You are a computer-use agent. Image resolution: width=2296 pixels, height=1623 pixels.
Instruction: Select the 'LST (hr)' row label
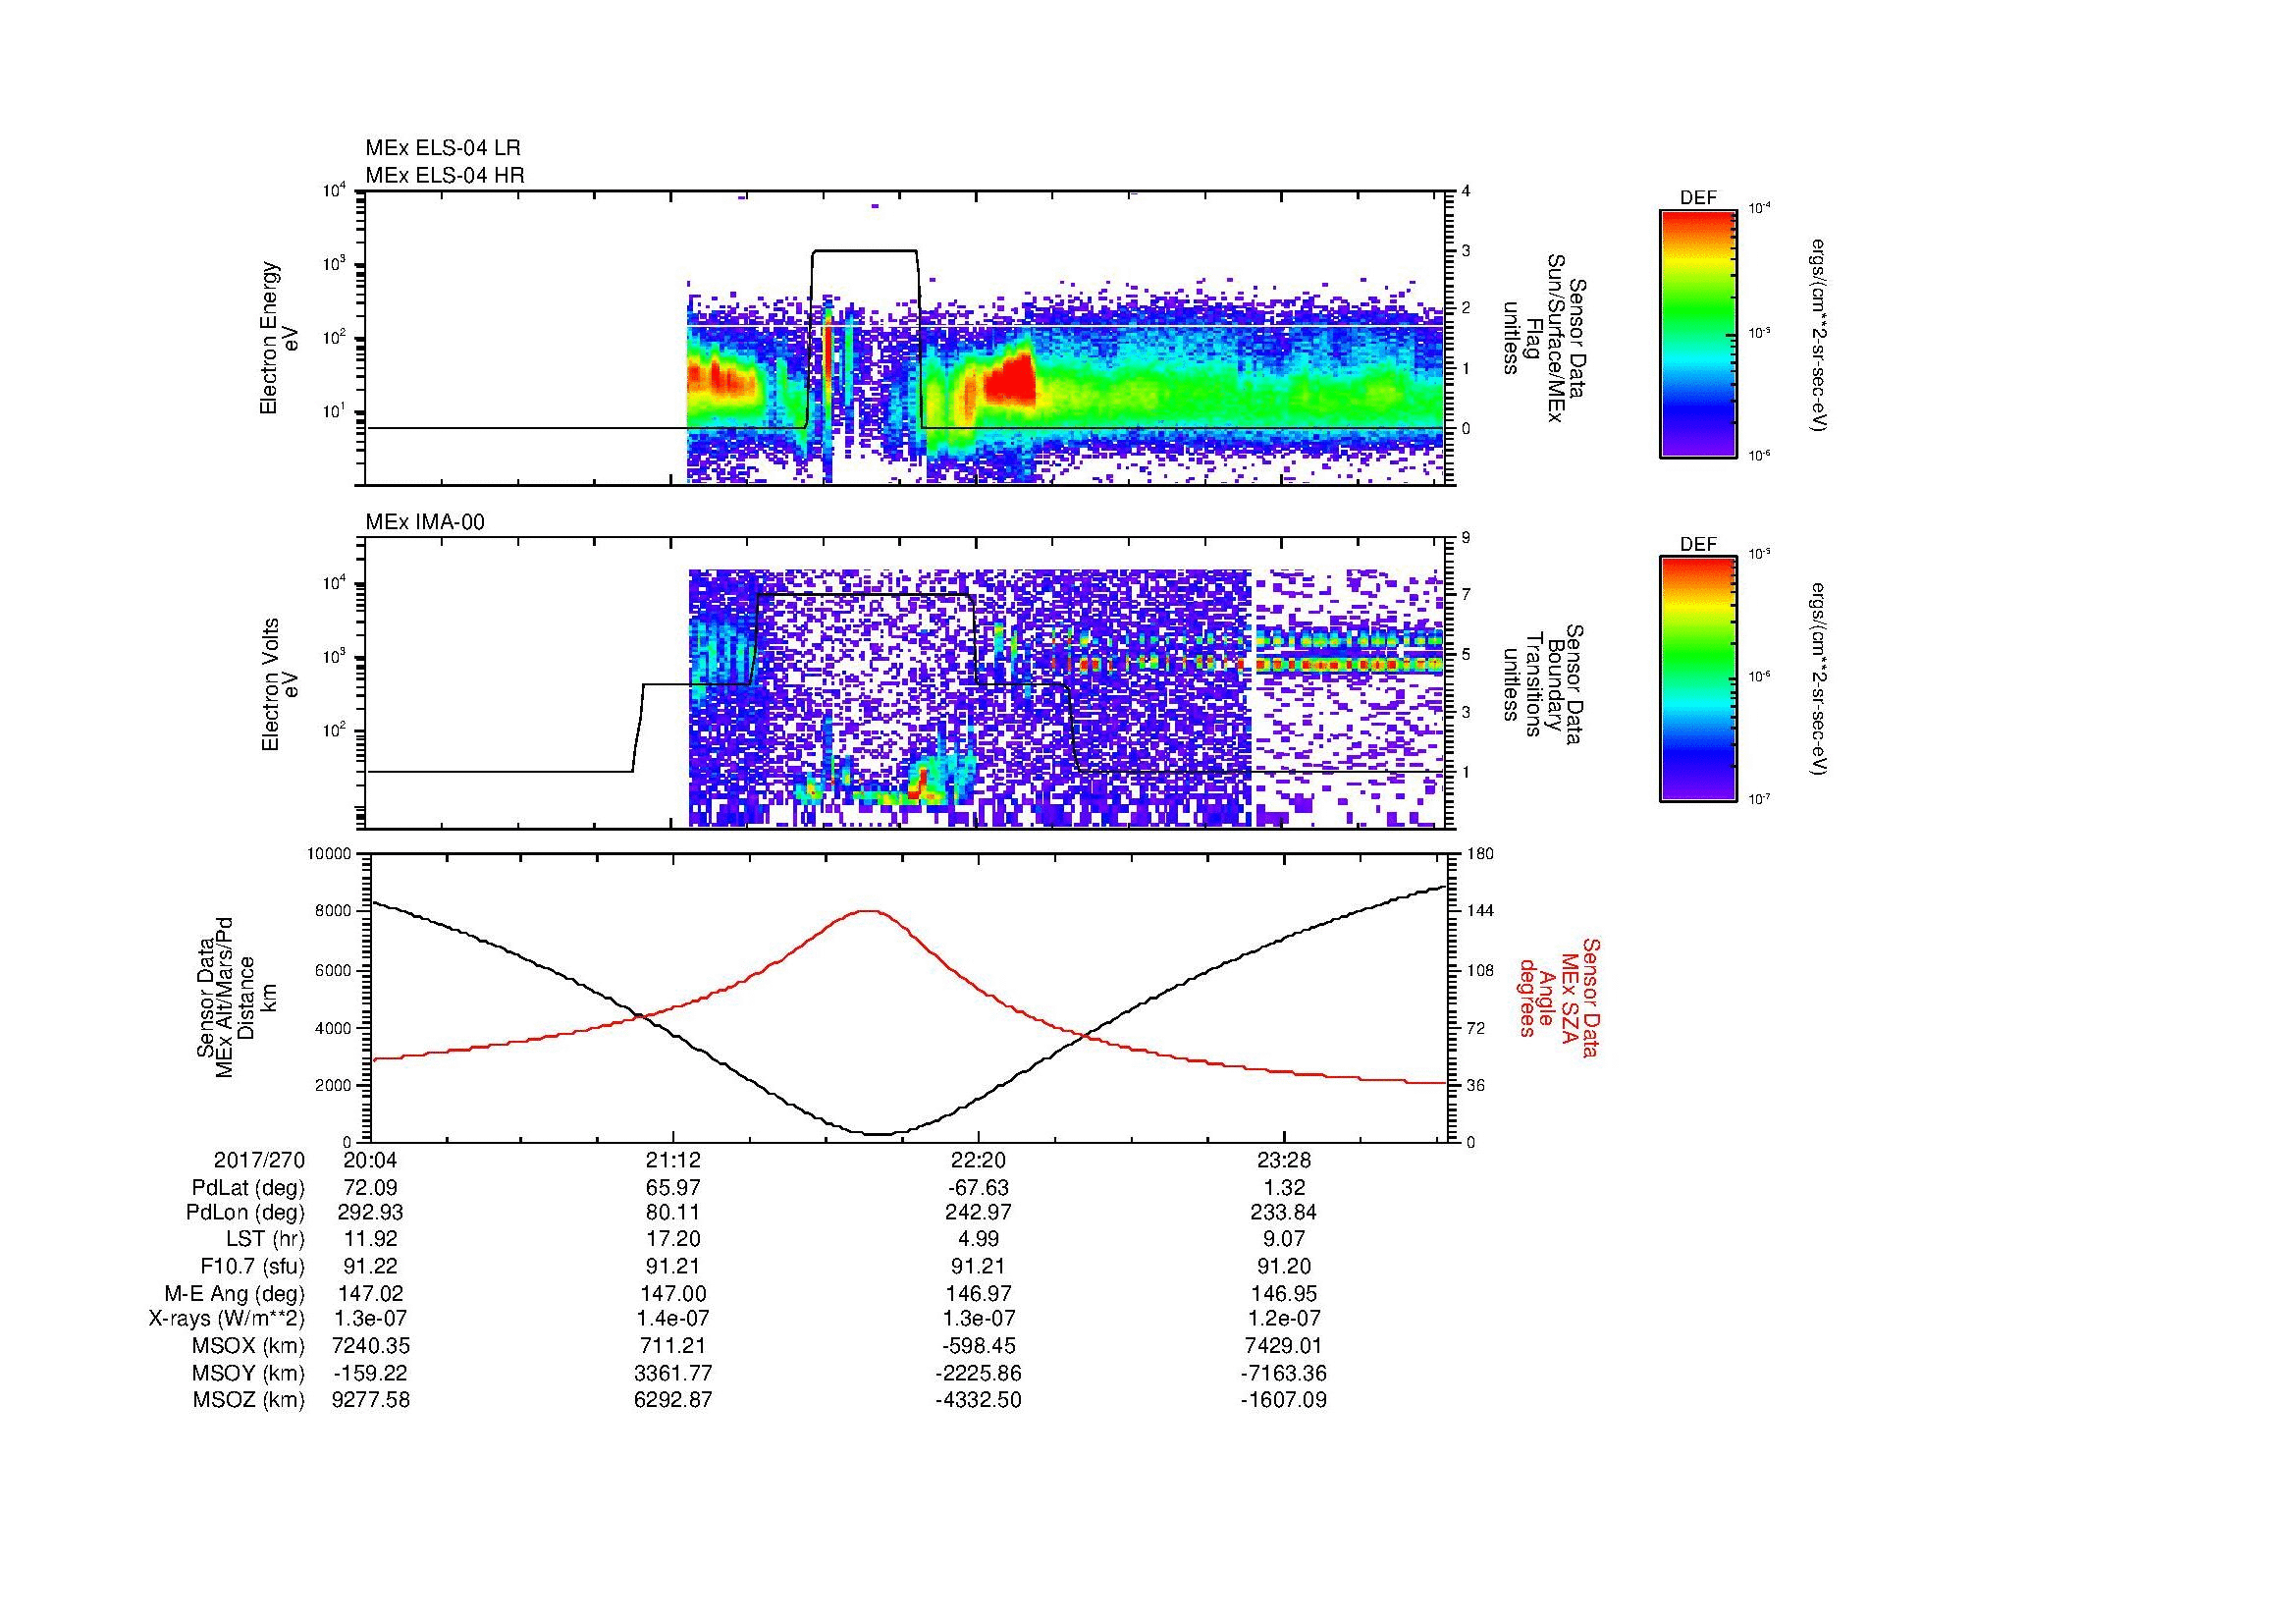265,1241
